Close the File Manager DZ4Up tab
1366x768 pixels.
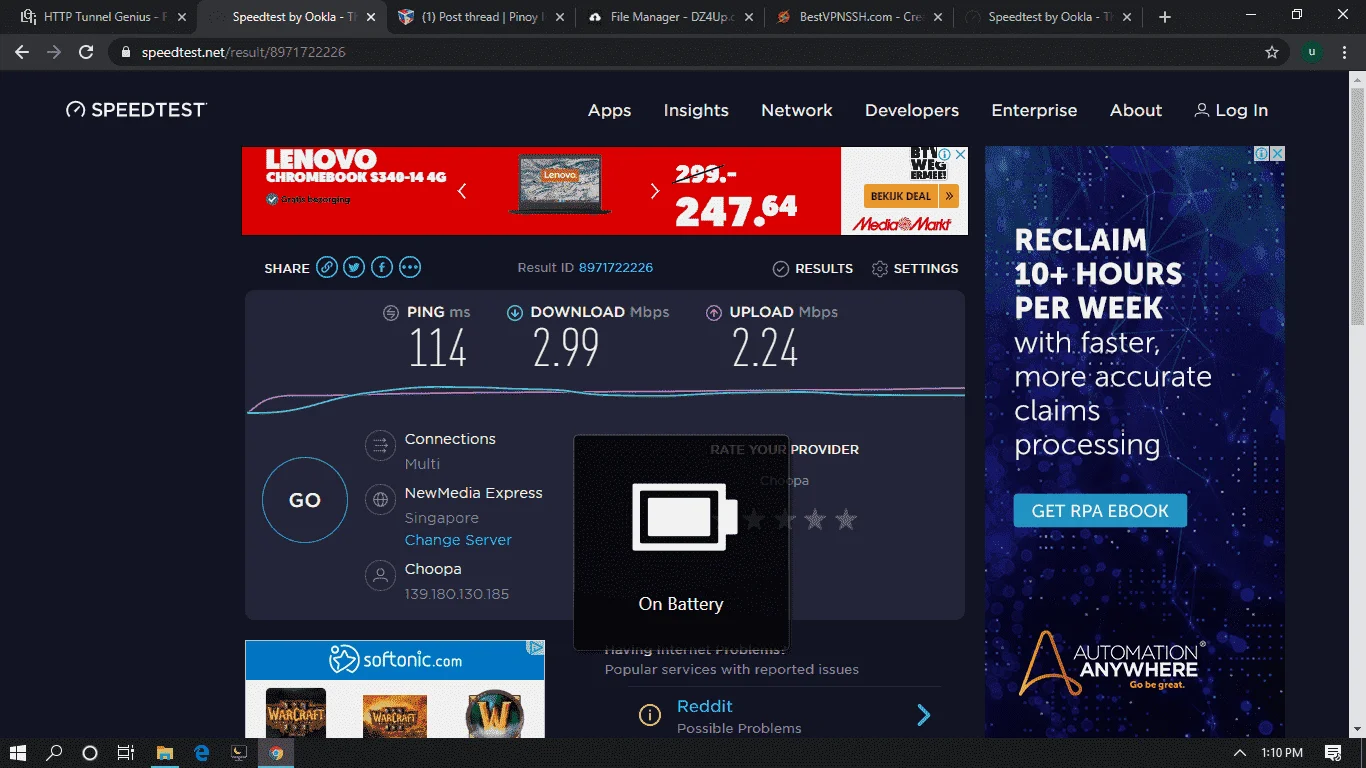click(748, 17)
